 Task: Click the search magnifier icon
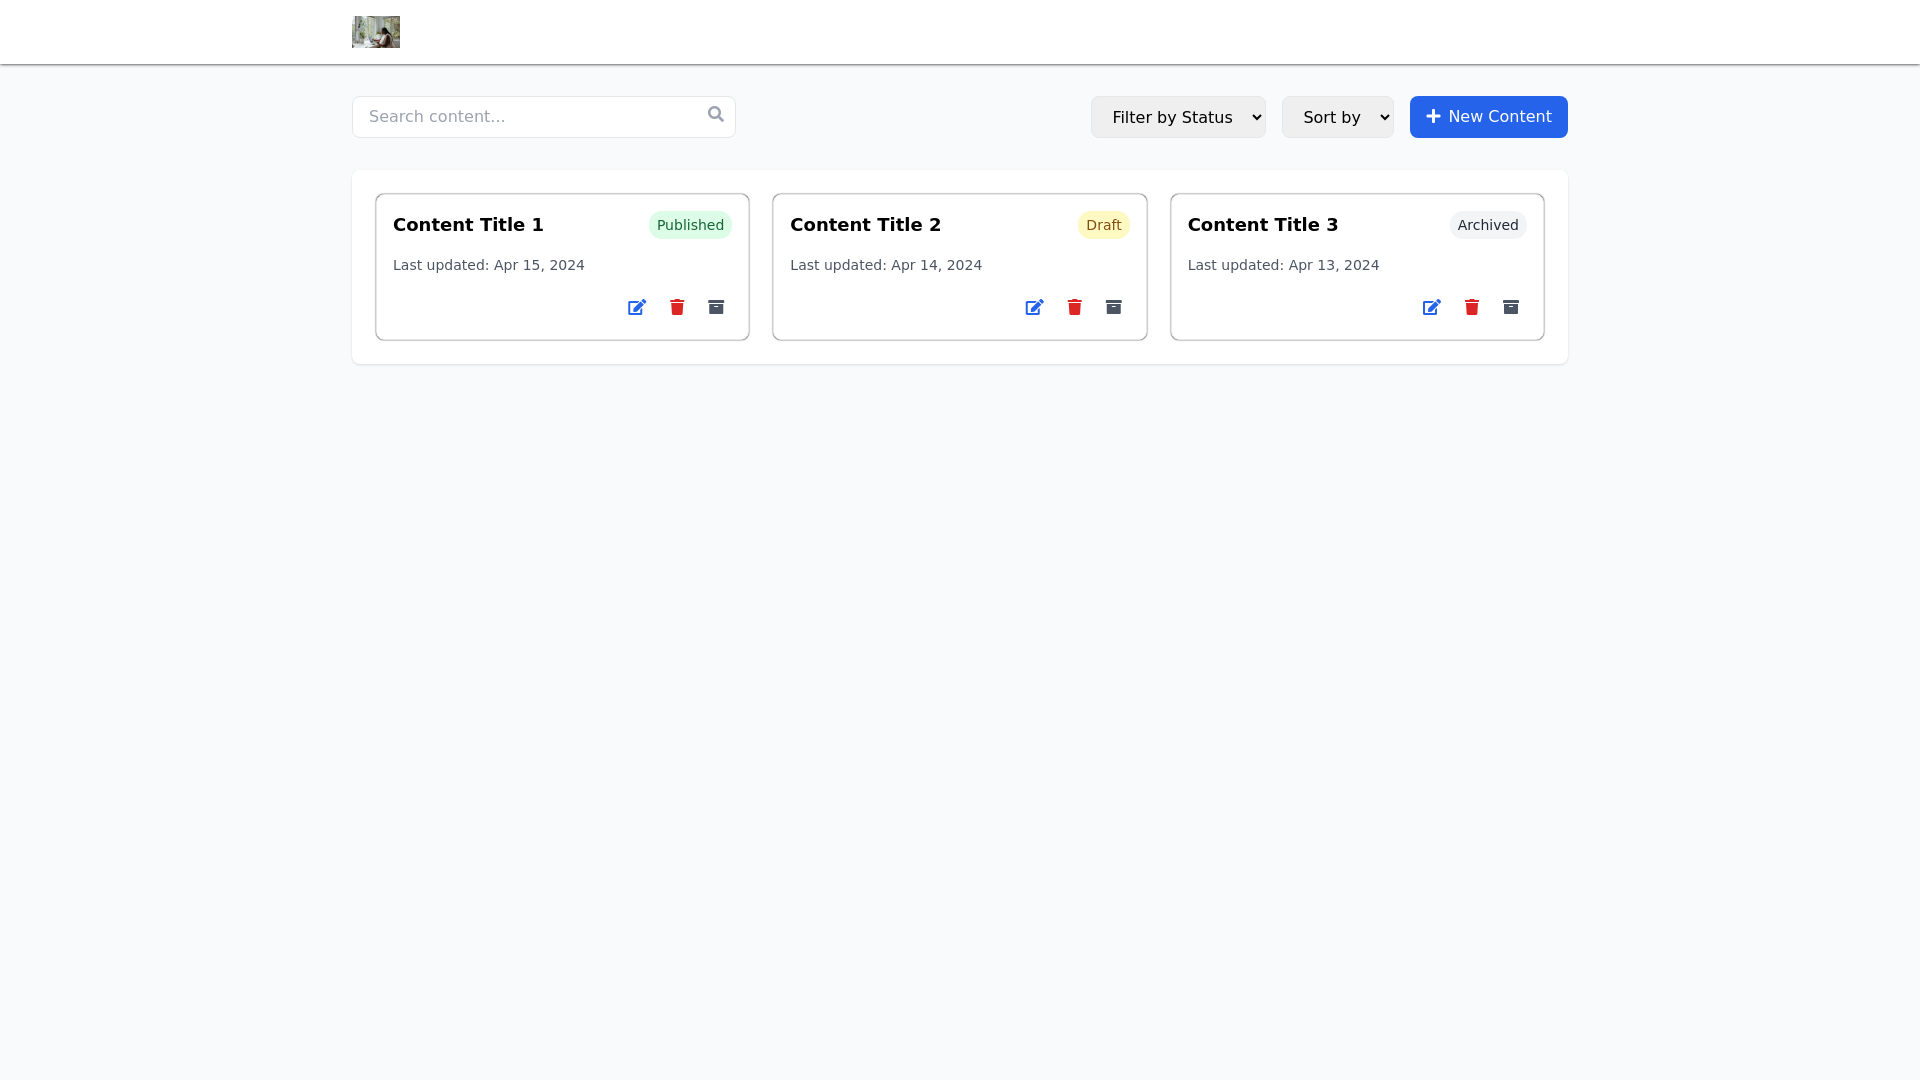point(716,113)
